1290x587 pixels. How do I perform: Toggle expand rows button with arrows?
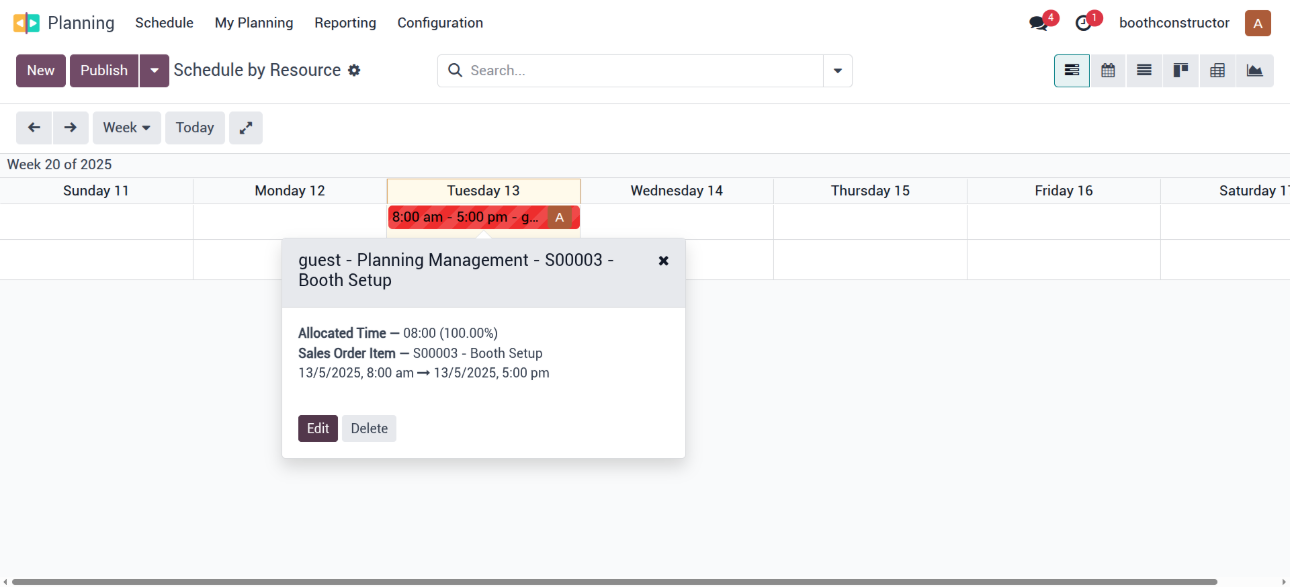[x=246, y=128]
